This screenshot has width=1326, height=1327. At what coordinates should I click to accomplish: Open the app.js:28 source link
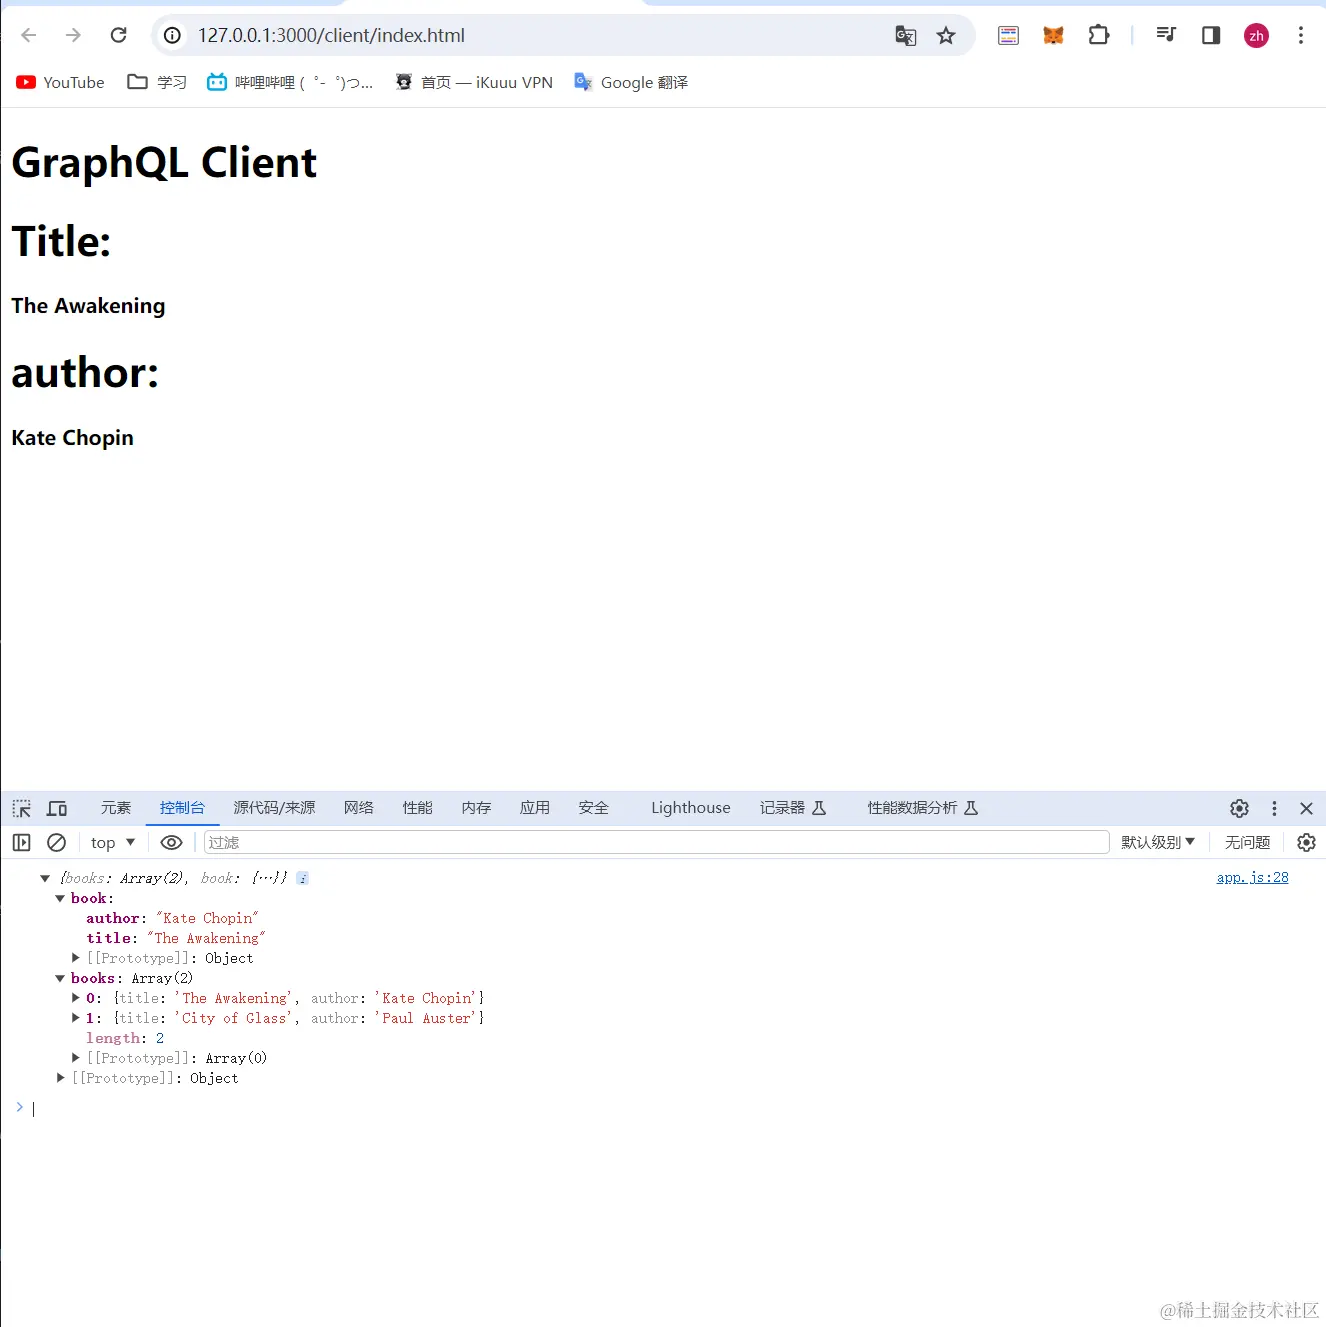click(1253, 878)
